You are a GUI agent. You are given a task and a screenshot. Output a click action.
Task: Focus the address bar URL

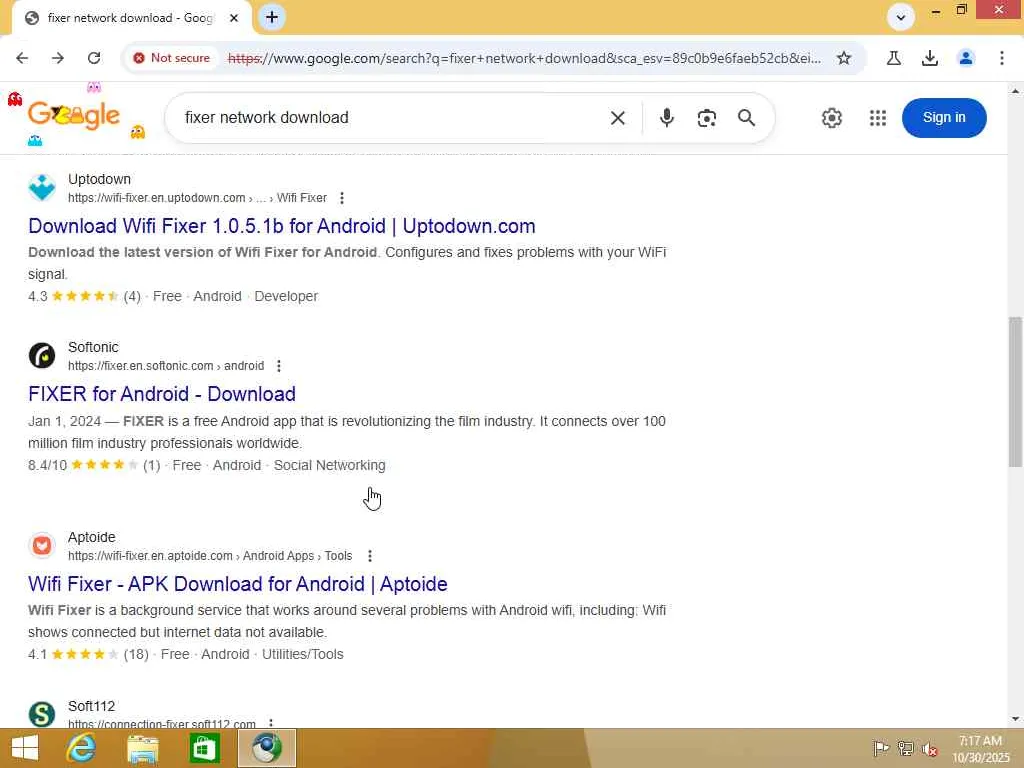click(524, 58)
